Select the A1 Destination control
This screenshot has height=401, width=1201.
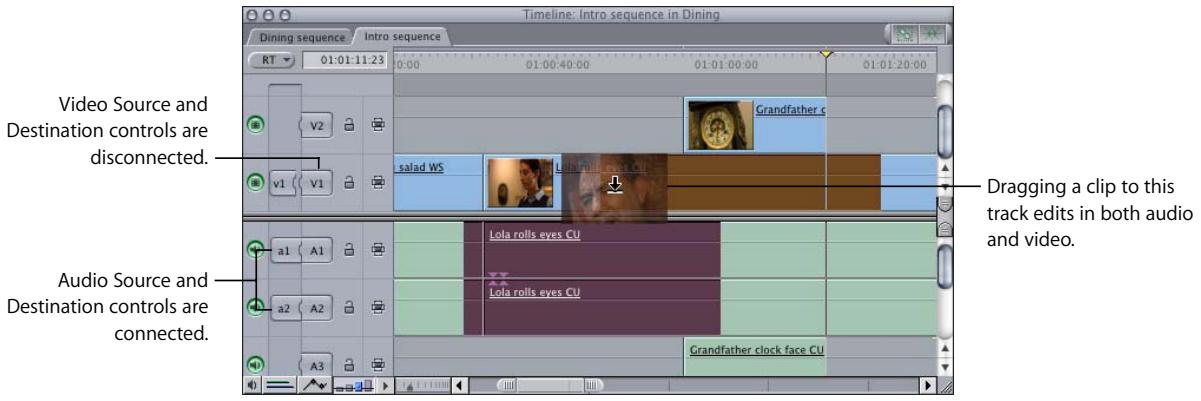pyautogui.click(x=316, y=250)
